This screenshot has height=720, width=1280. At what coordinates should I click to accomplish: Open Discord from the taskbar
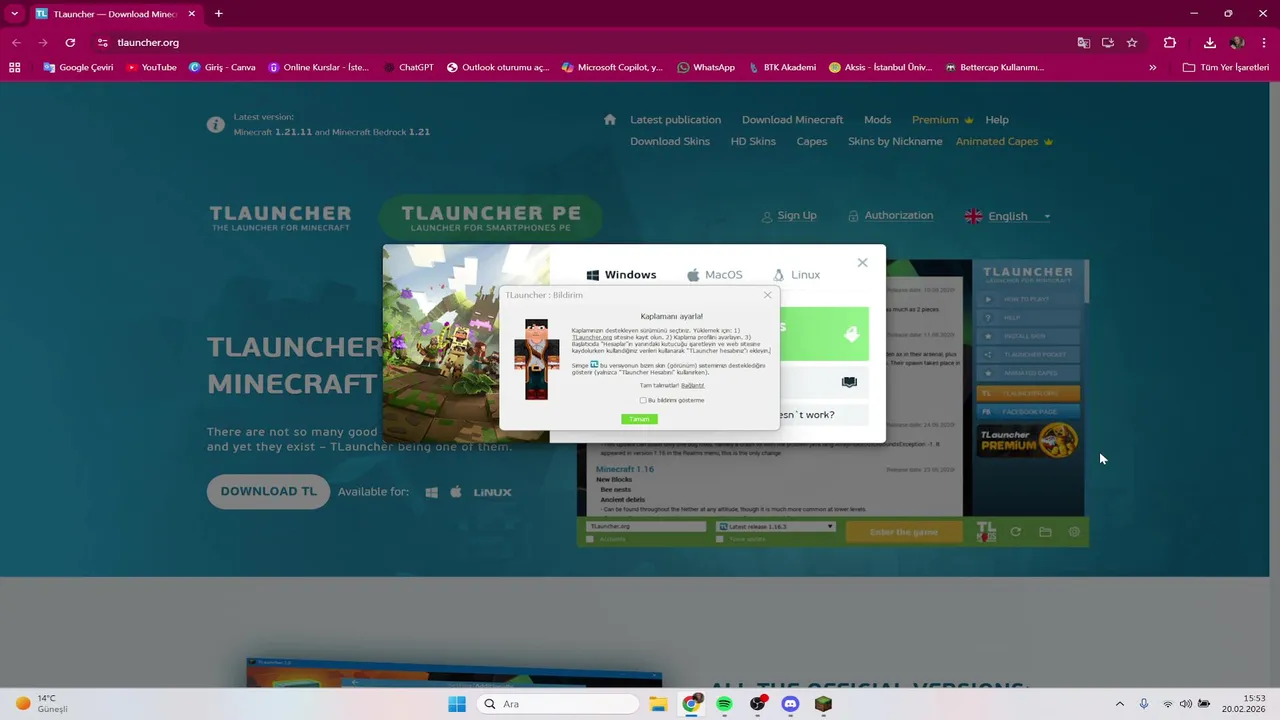point(790,704)
